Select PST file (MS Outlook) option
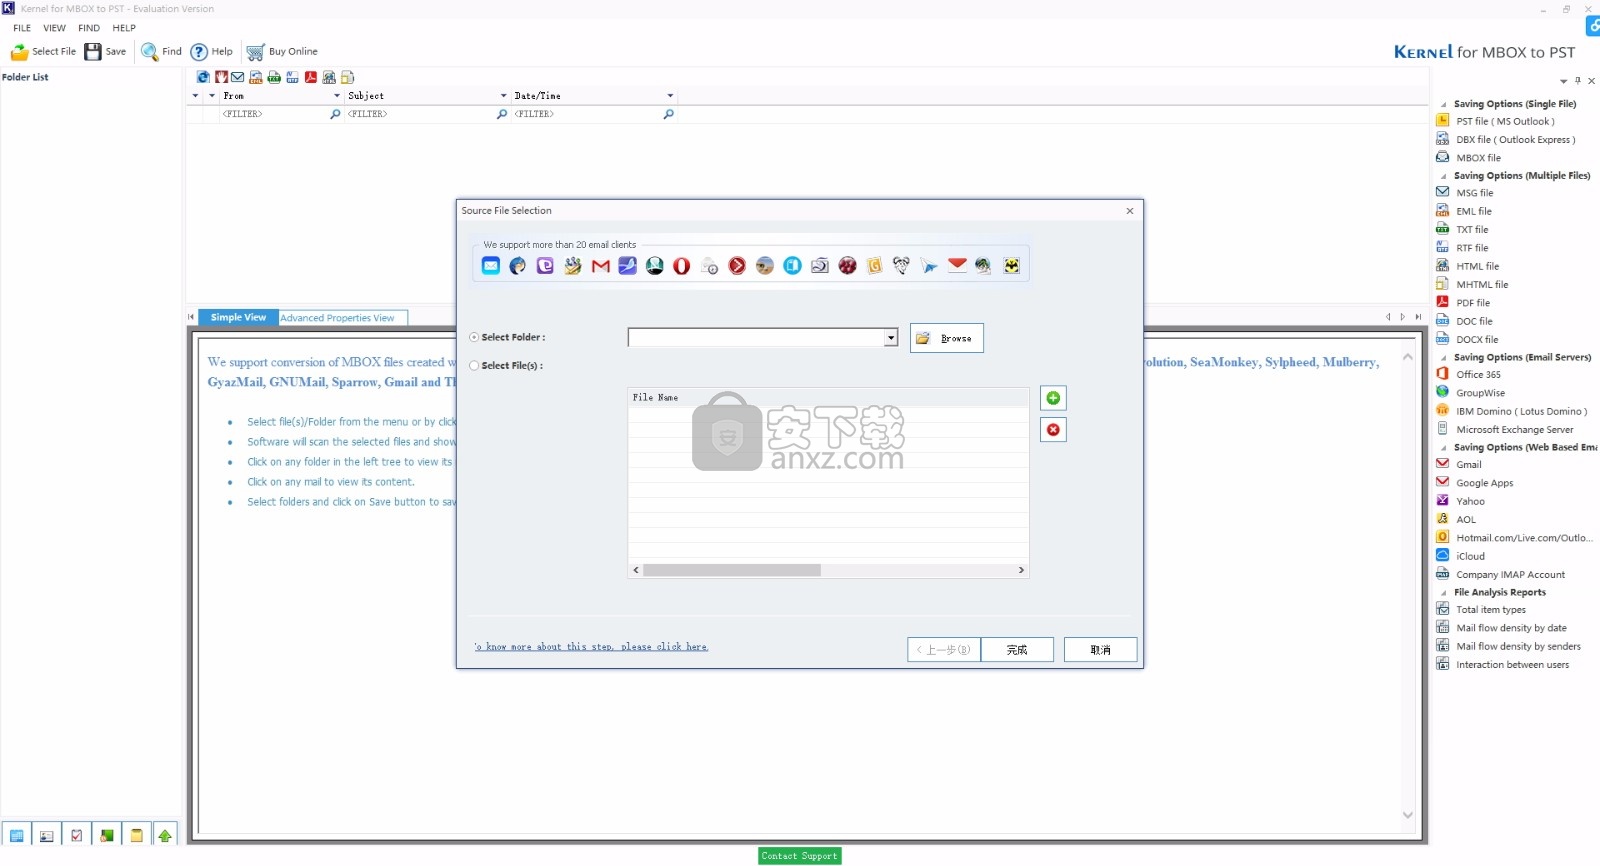 coord(1505,122)
